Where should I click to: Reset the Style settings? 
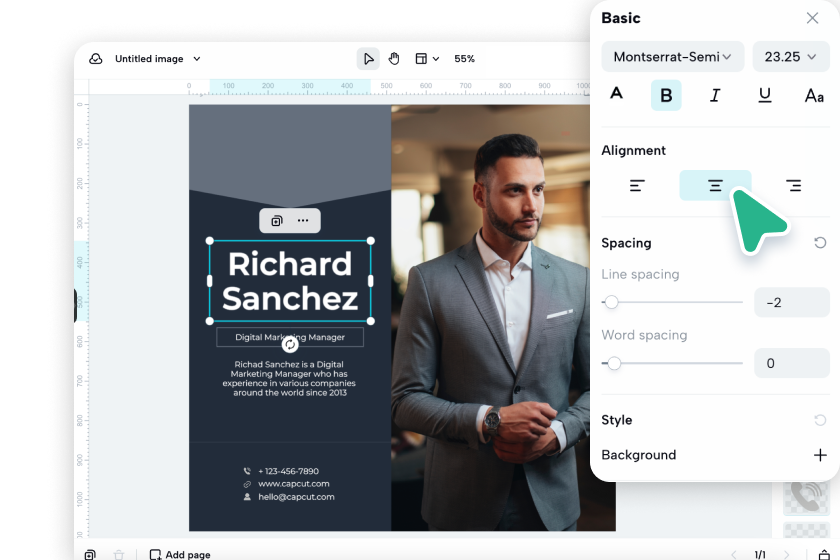click(820, 420)
